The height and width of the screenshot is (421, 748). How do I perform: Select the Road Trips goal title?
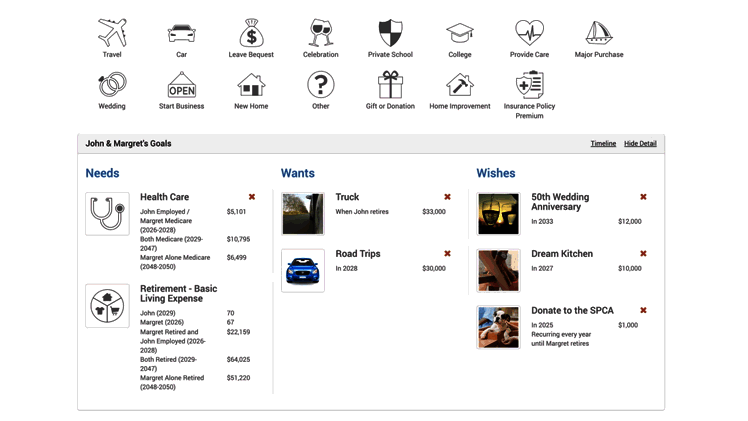[358, 254]
